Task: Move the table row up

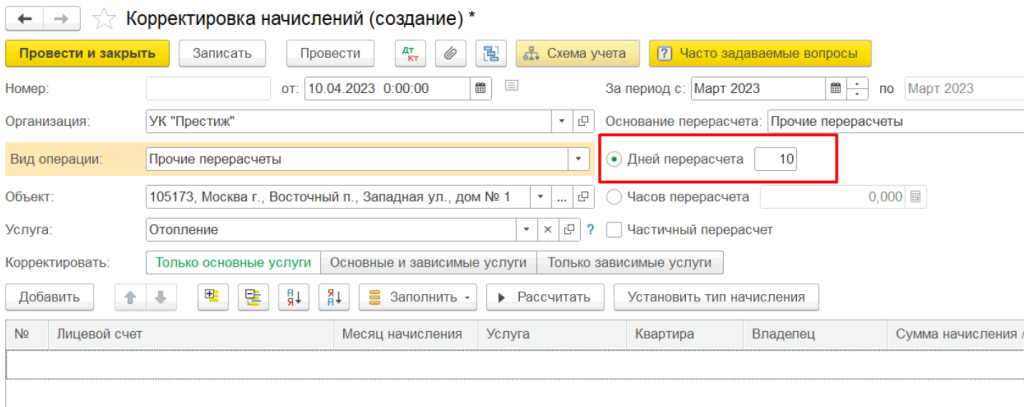Action: 130,297
